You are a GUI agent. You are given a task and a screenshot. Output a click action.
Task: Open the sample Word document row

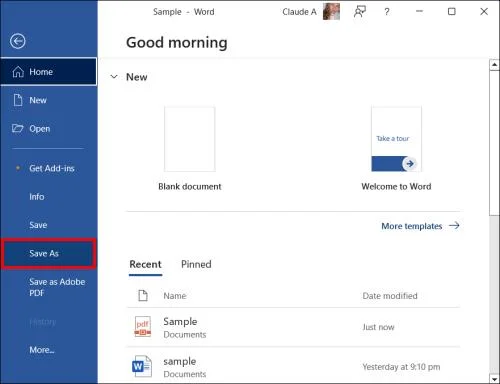pyautogui.click(x=293, y=366)
